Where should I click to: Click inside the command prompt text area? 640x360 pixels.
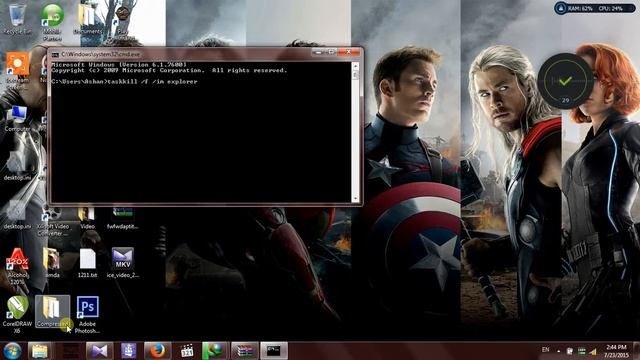click(201, 132)
